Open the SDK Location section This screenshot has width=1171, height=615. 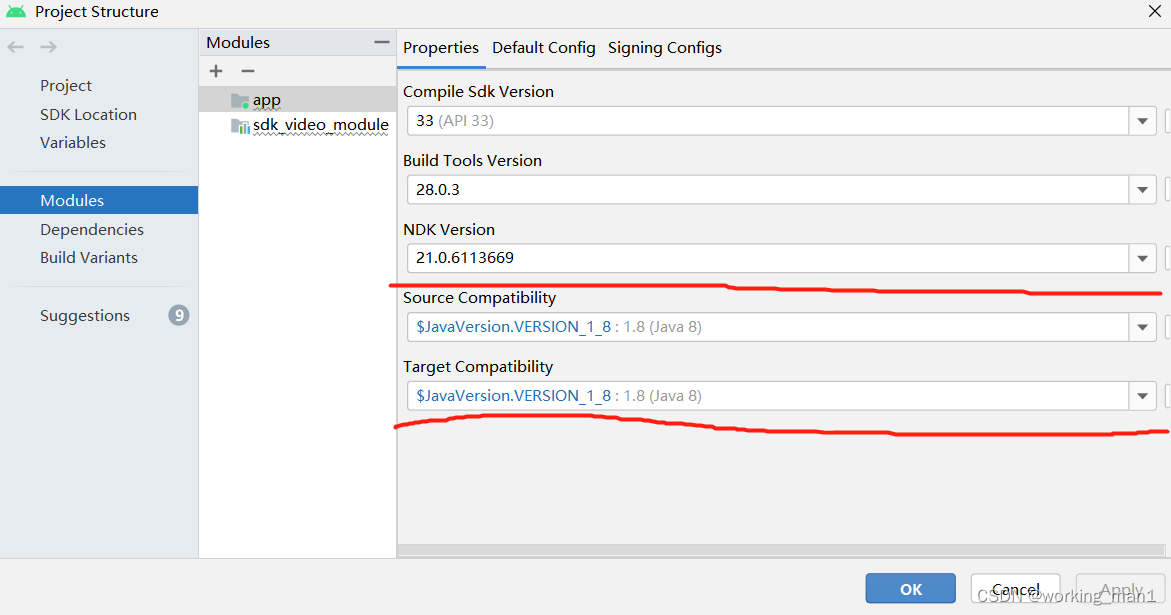(88, 114)
